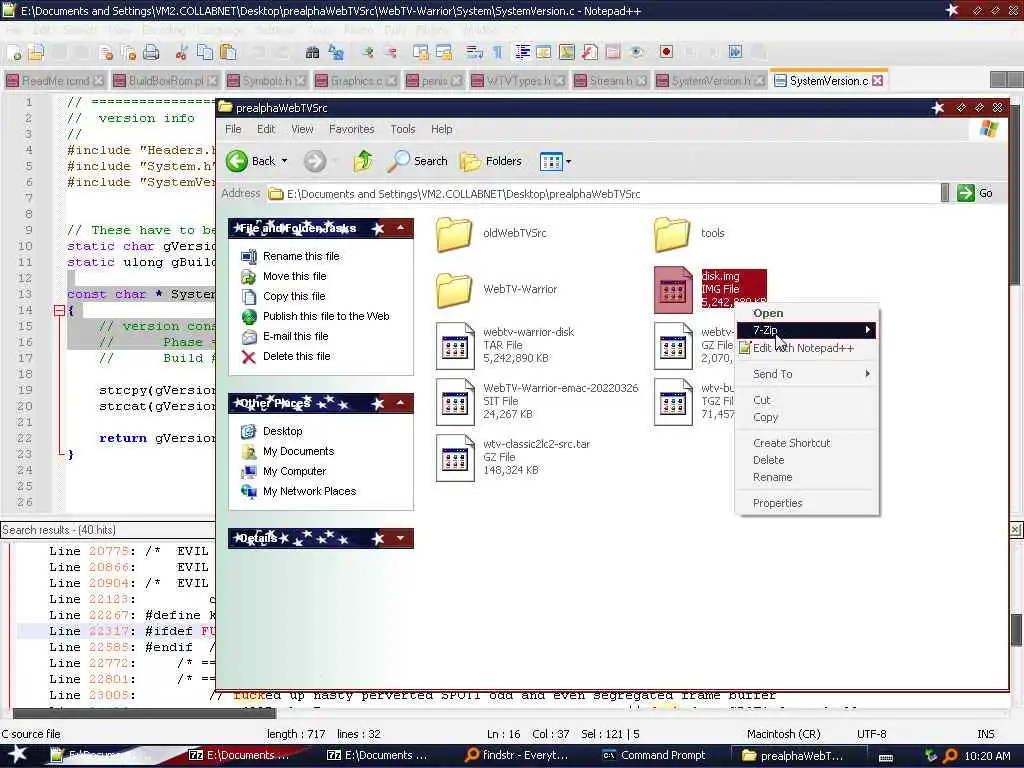
Task: Click the Find binoculars icon in Notepad++ toolbar
Action: point(312,52)
